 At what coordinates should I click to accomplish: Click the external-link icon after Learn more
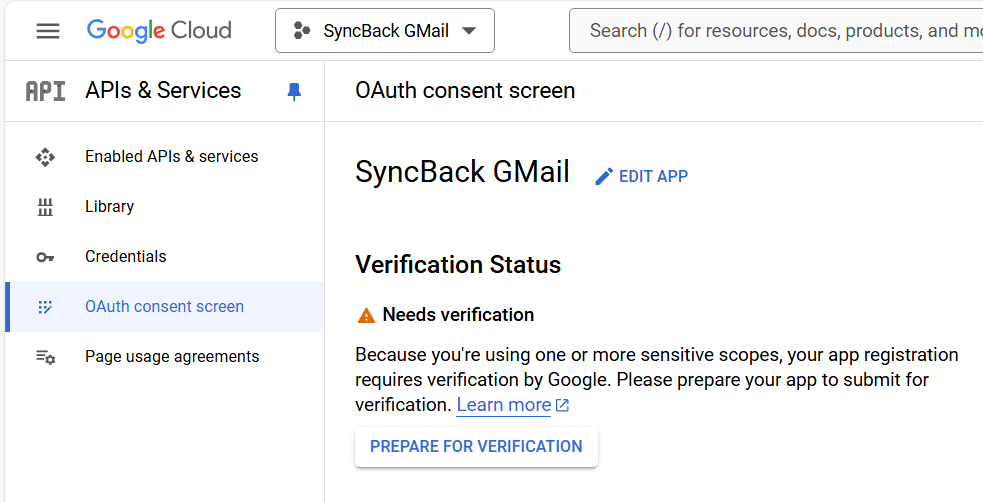coord(562,405)
